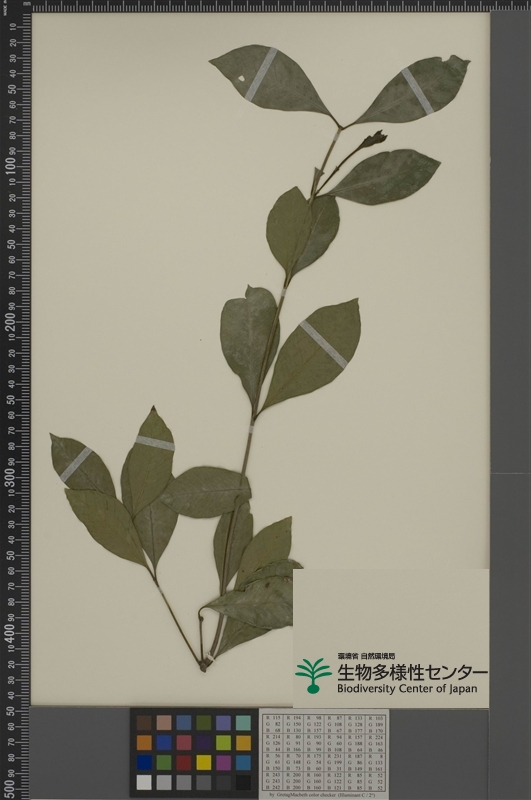The image size is (531, 800).
Task: Click the yellow swatch on color checker
Action: coord(203,762)
